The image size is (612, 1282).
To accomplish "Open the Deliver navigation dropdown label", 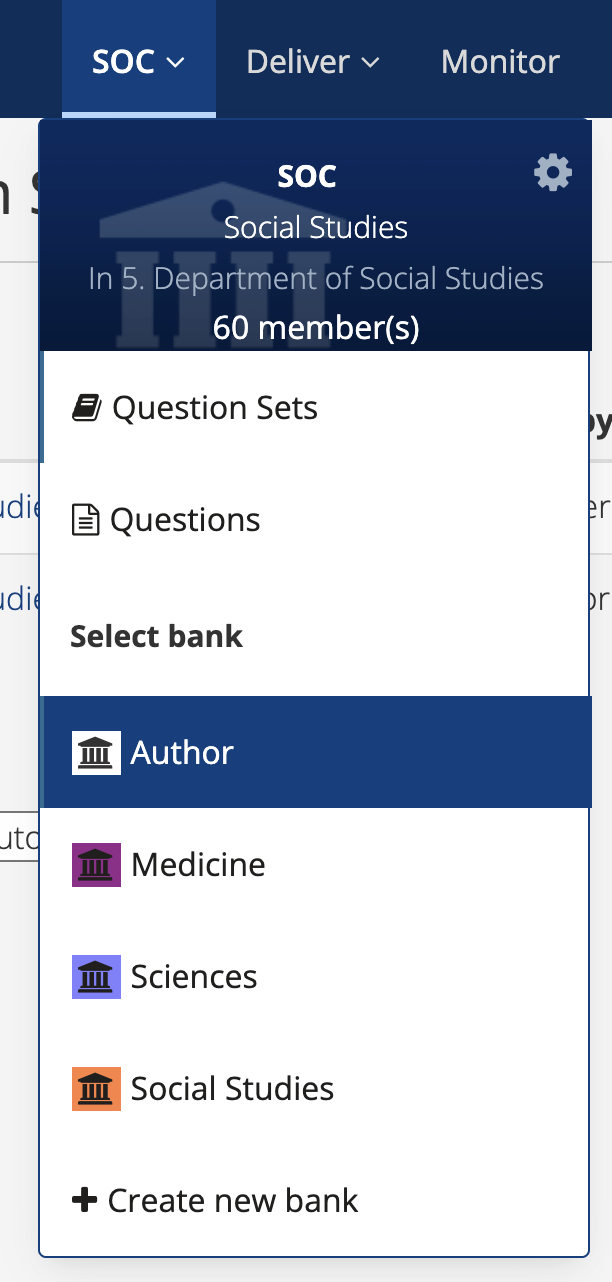I will [x=299, y=61].
